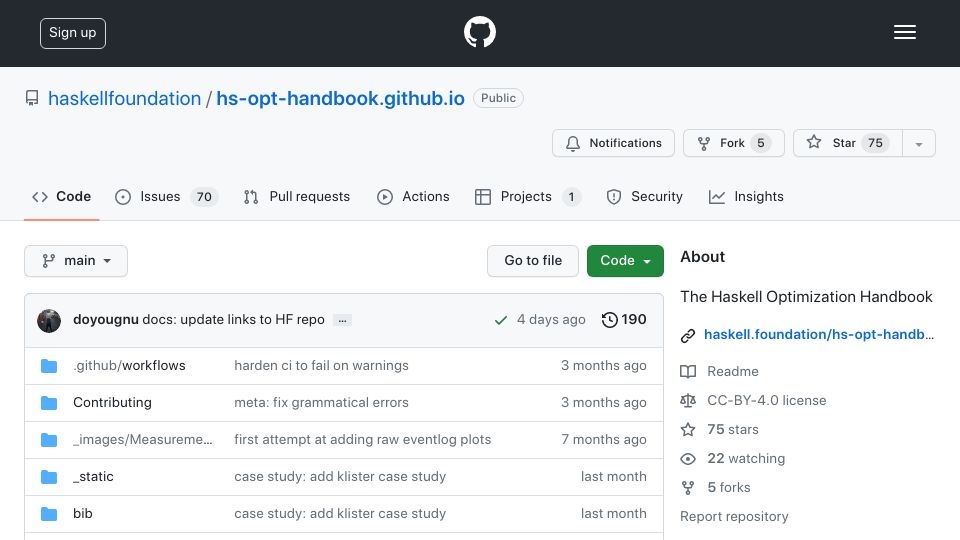Viewport: 960px width, 540px height.
Task: Open 'harden ci to fail on warnings' commit
Action: coord(321,366)
